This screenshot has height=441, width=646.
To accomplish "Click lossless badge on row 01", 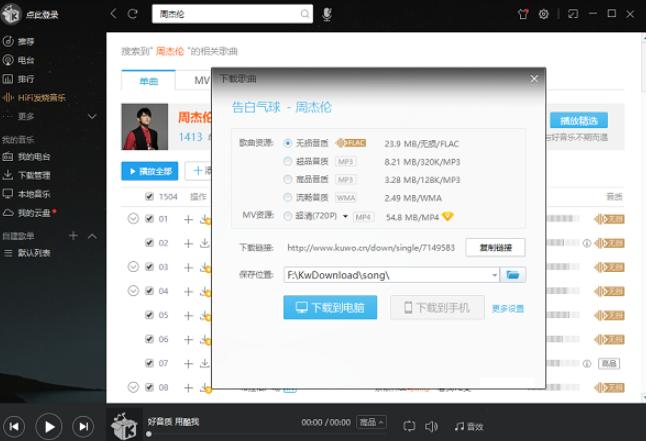I will pos(609,219).
